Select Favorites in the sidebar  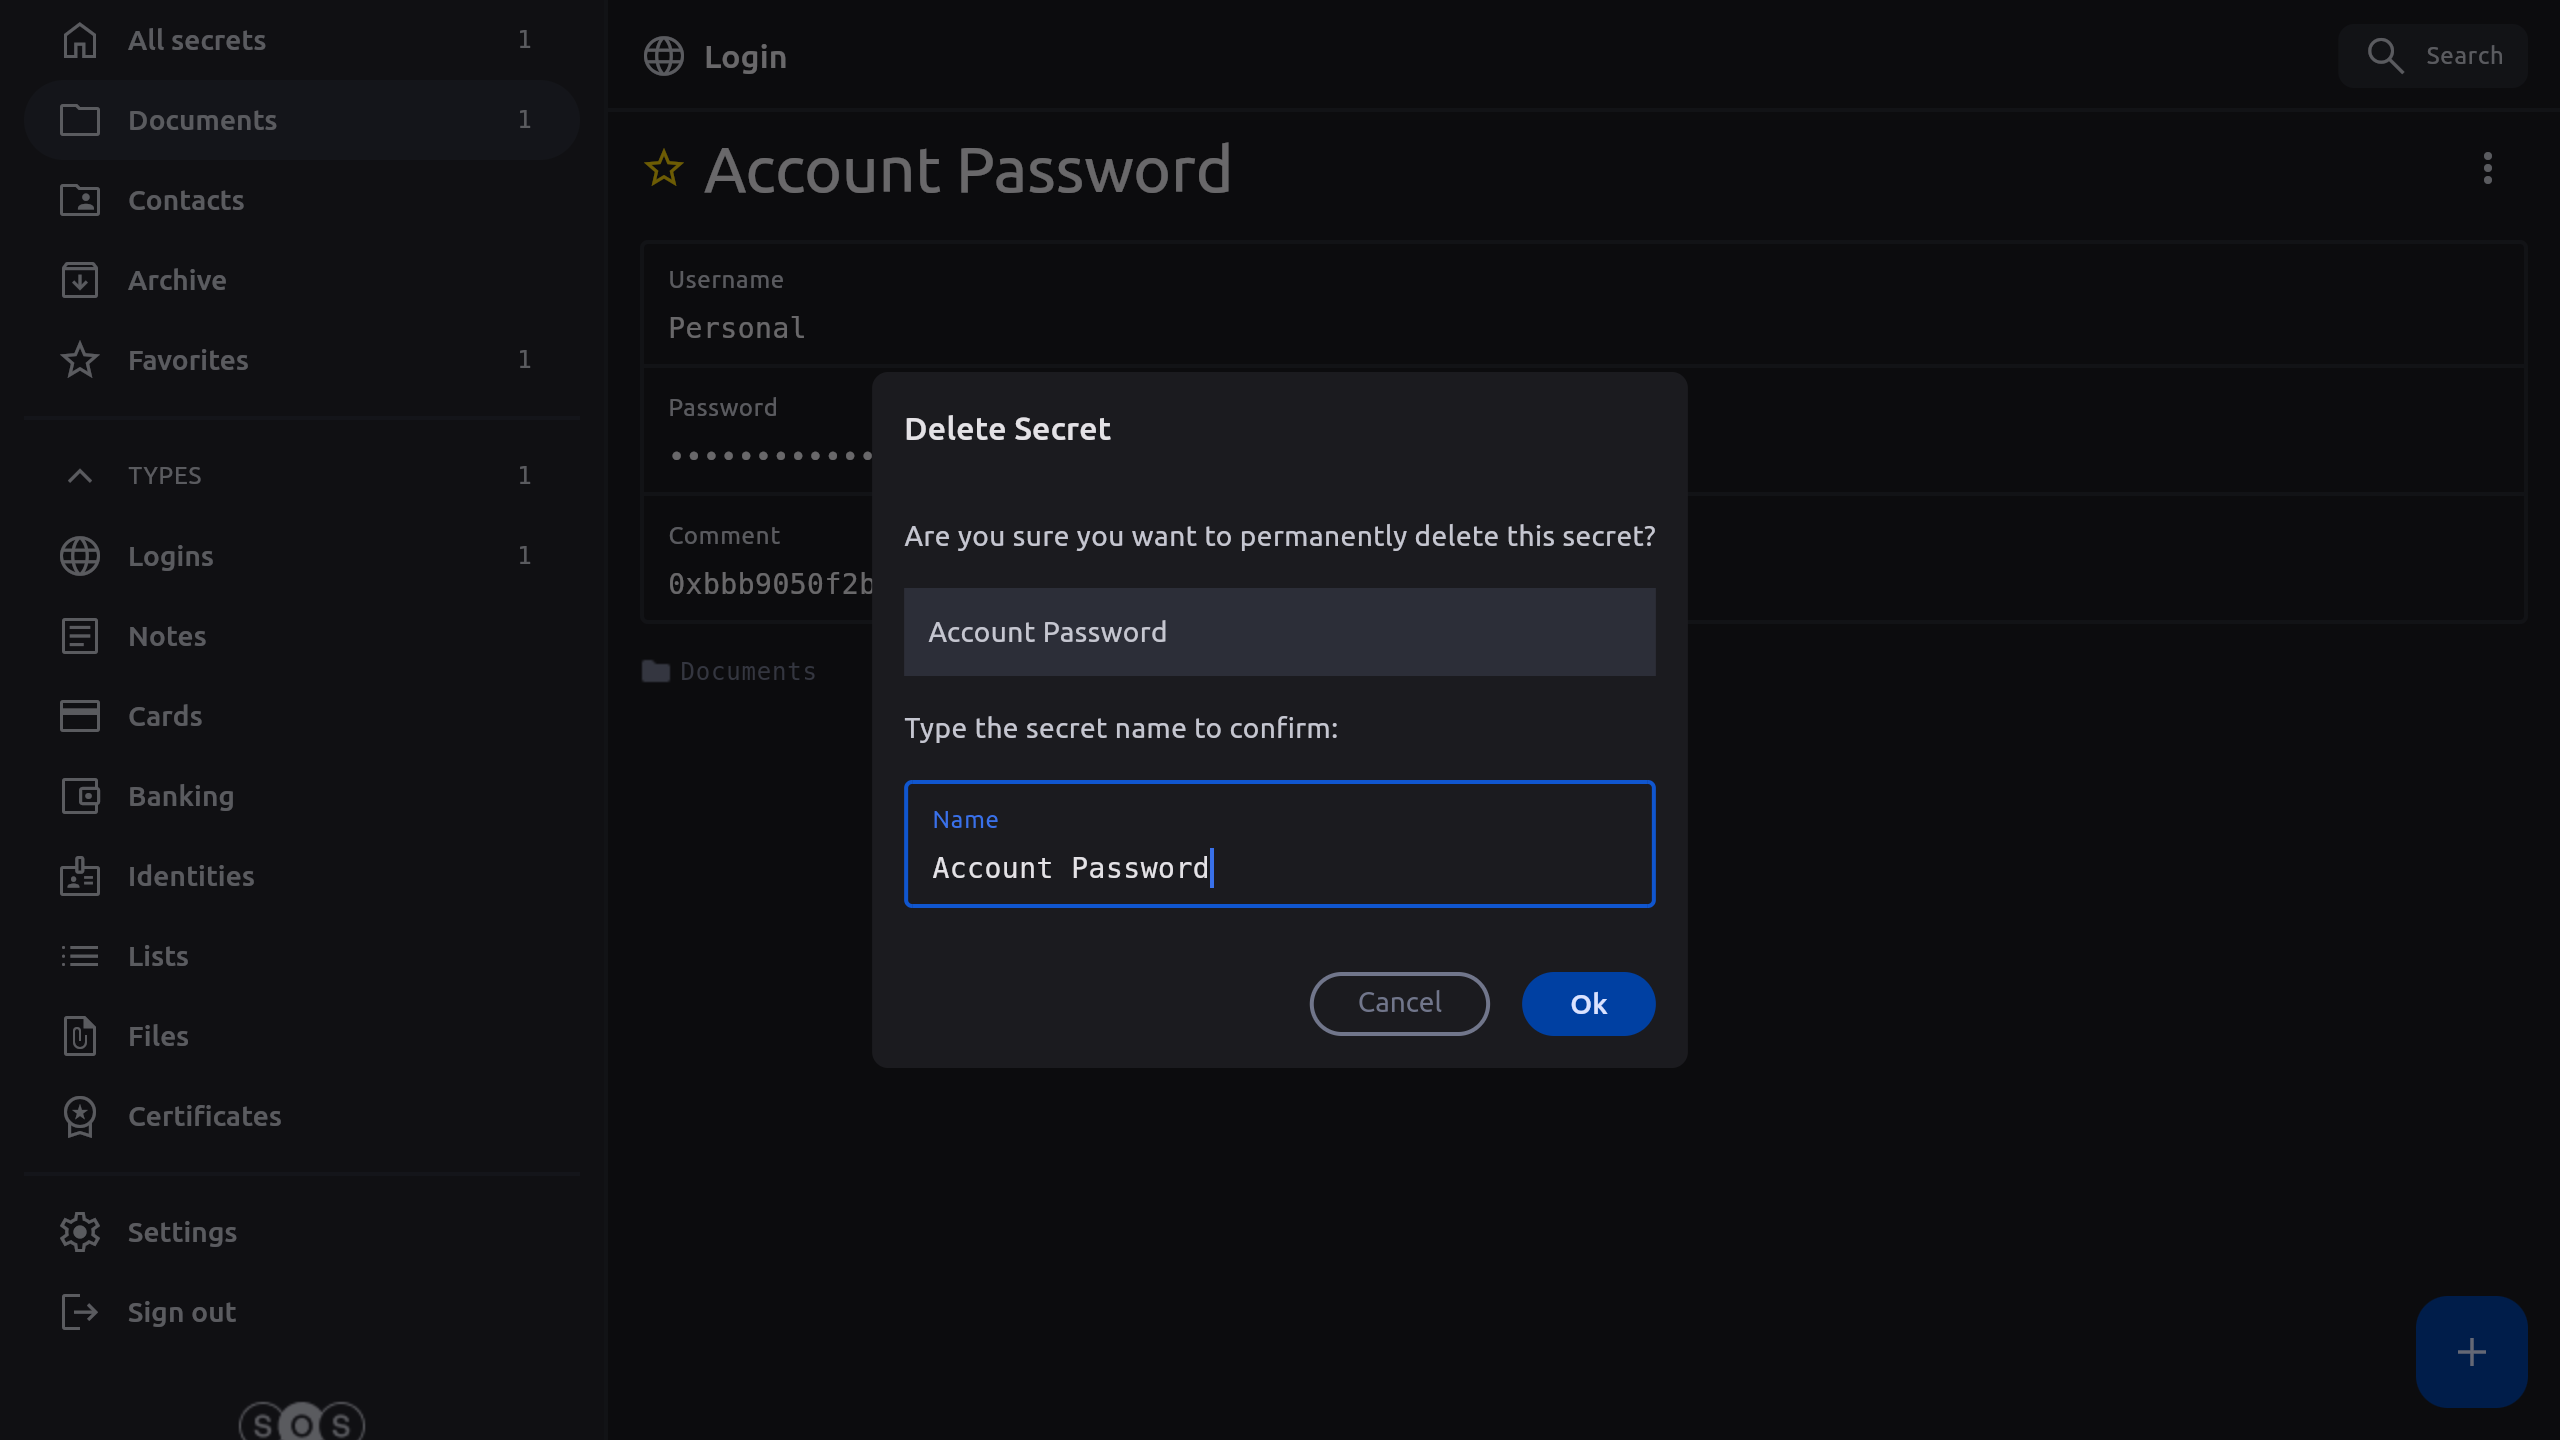tap(188, 360)
